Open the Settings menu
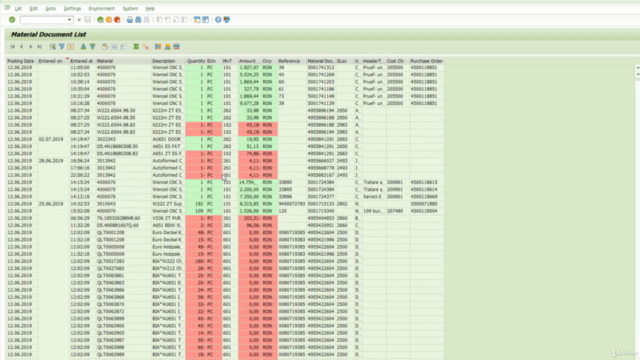640x360 pixels. 72,9
